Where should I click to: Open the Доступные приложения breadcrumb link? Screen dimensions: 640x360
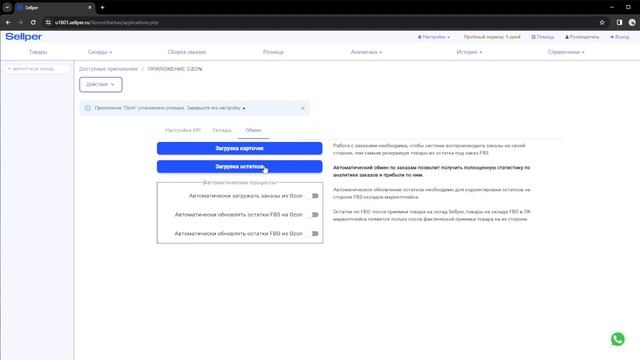coord(108,69)
